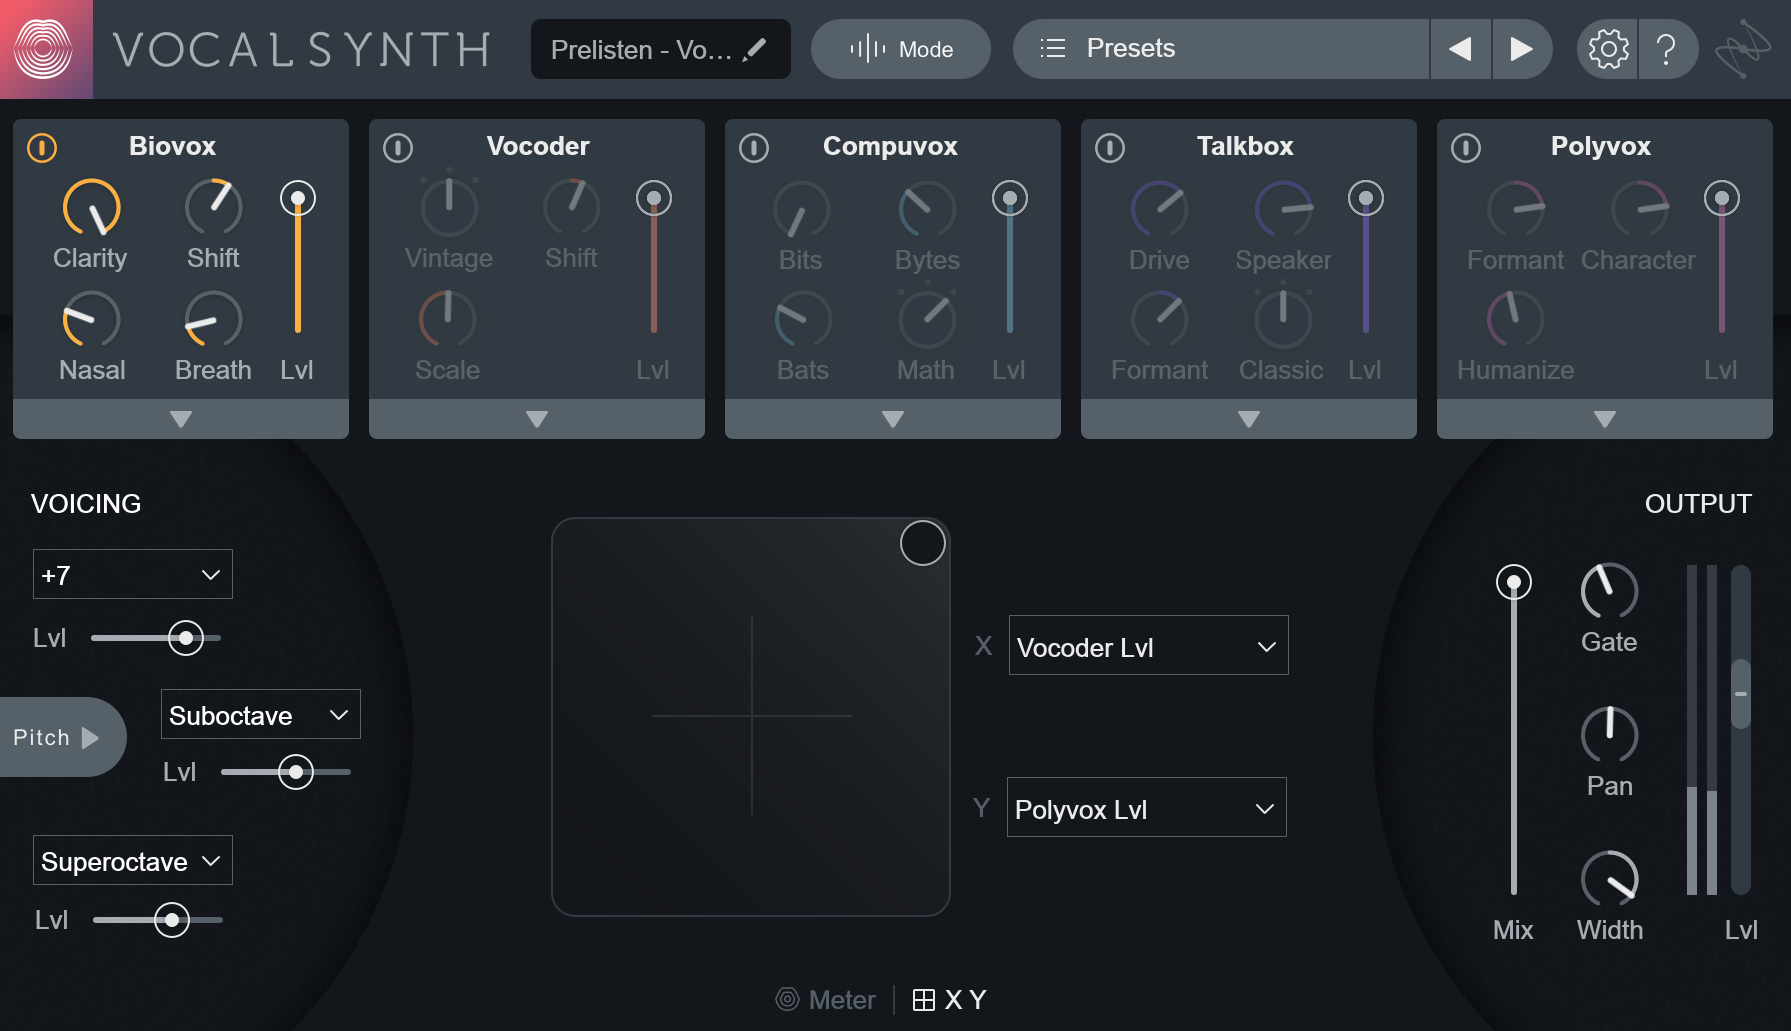
Task: Expand the Polyvox advanced panel
Action: pos(1605,419)
